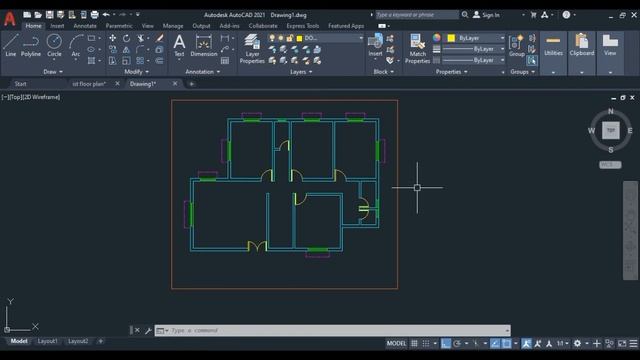Switch to the Manage ribbon tab

(x=173, y=26)
